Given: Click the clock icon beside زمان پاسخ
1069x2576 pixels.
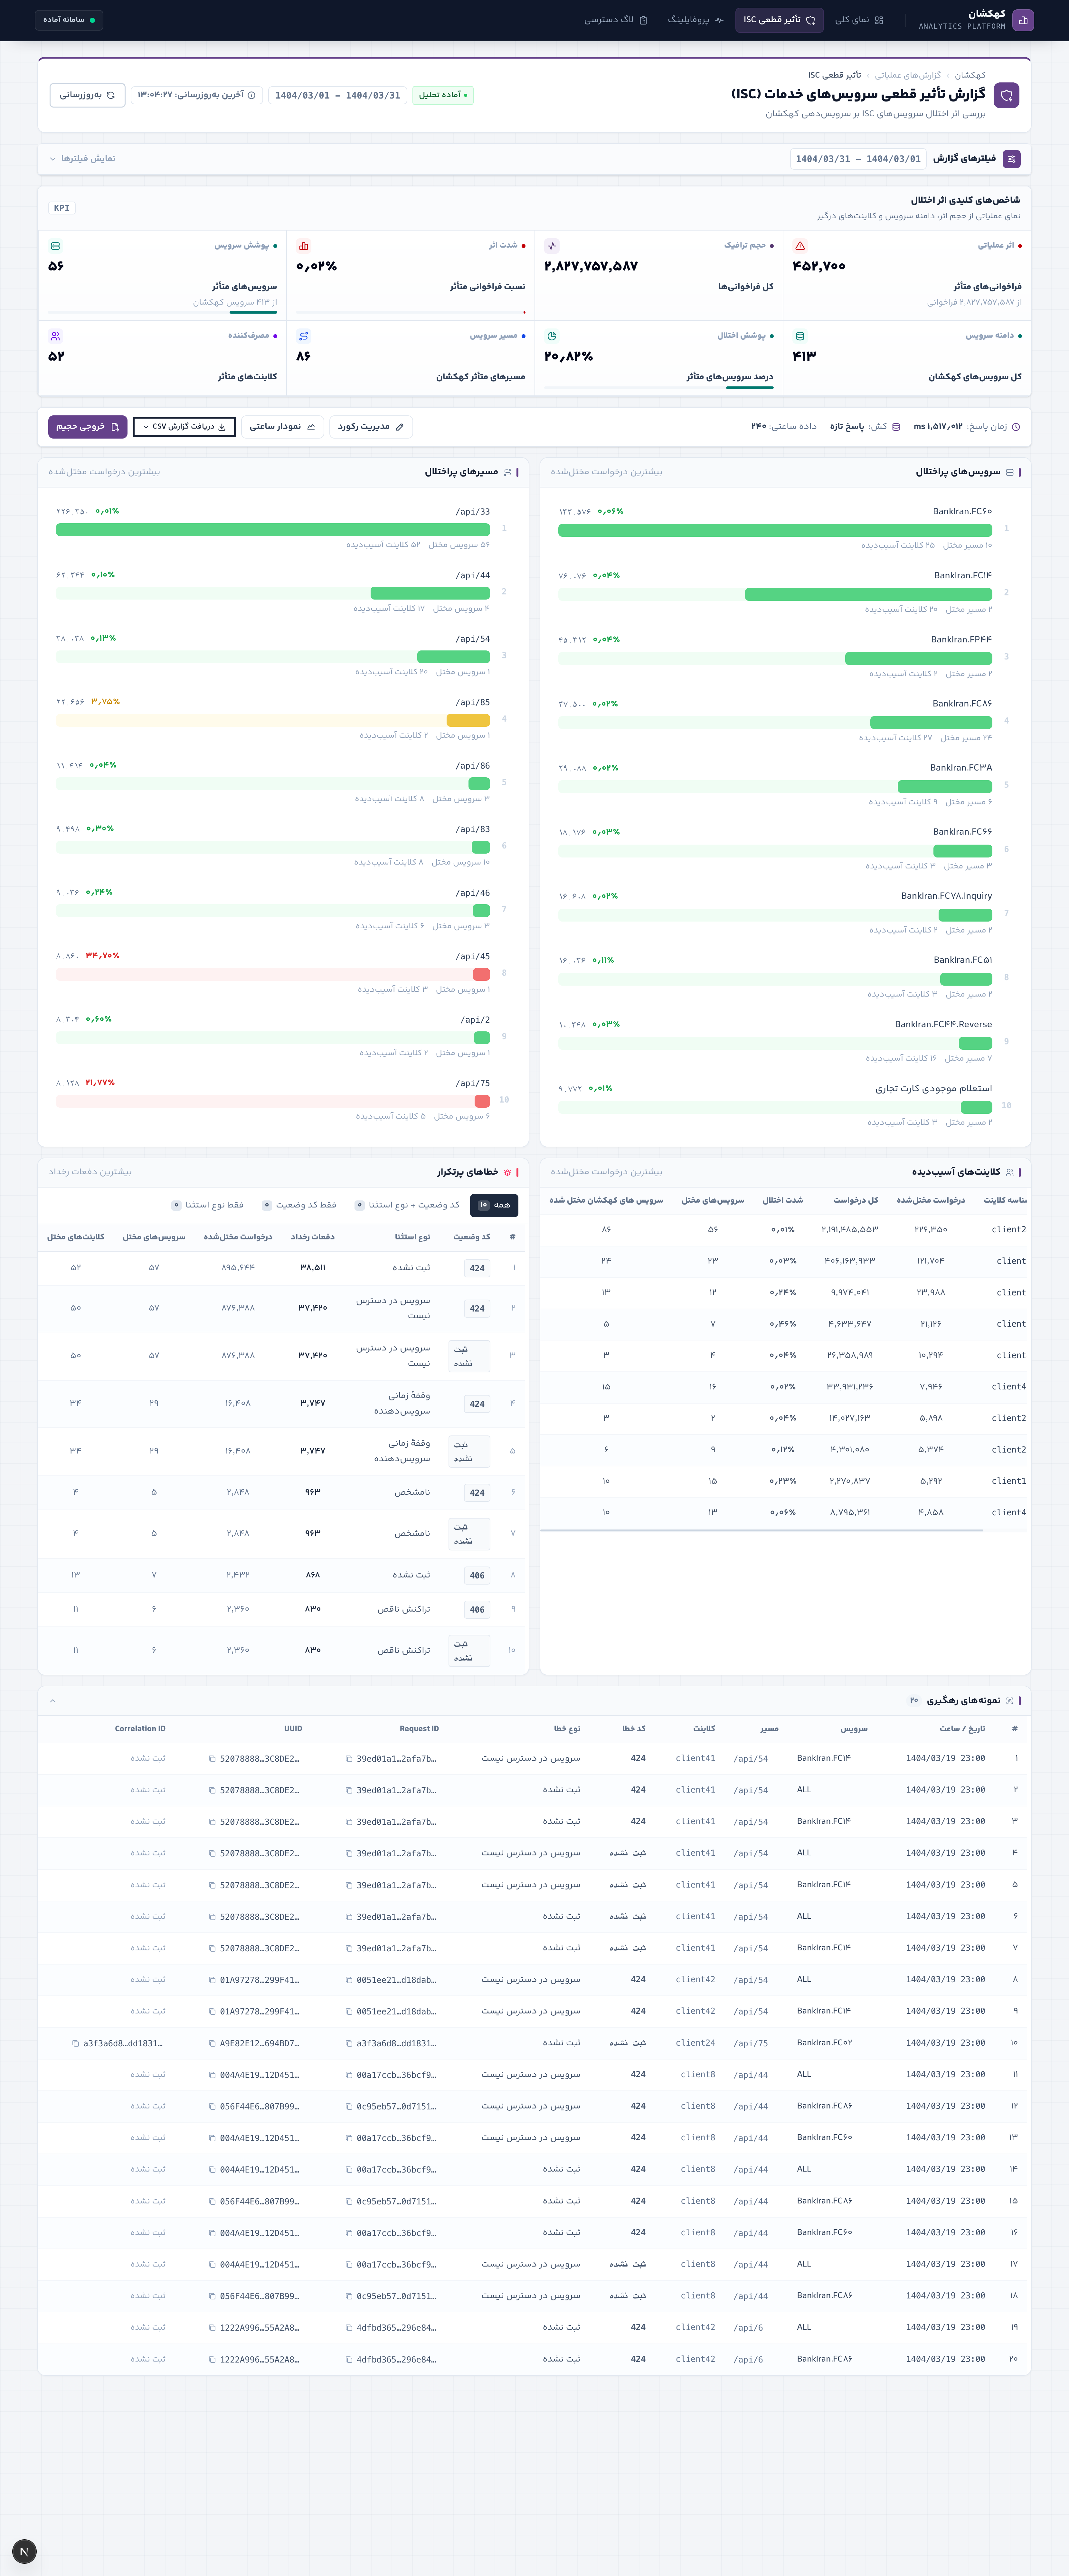Looking at the screenshot, I should coord(1016,427).
